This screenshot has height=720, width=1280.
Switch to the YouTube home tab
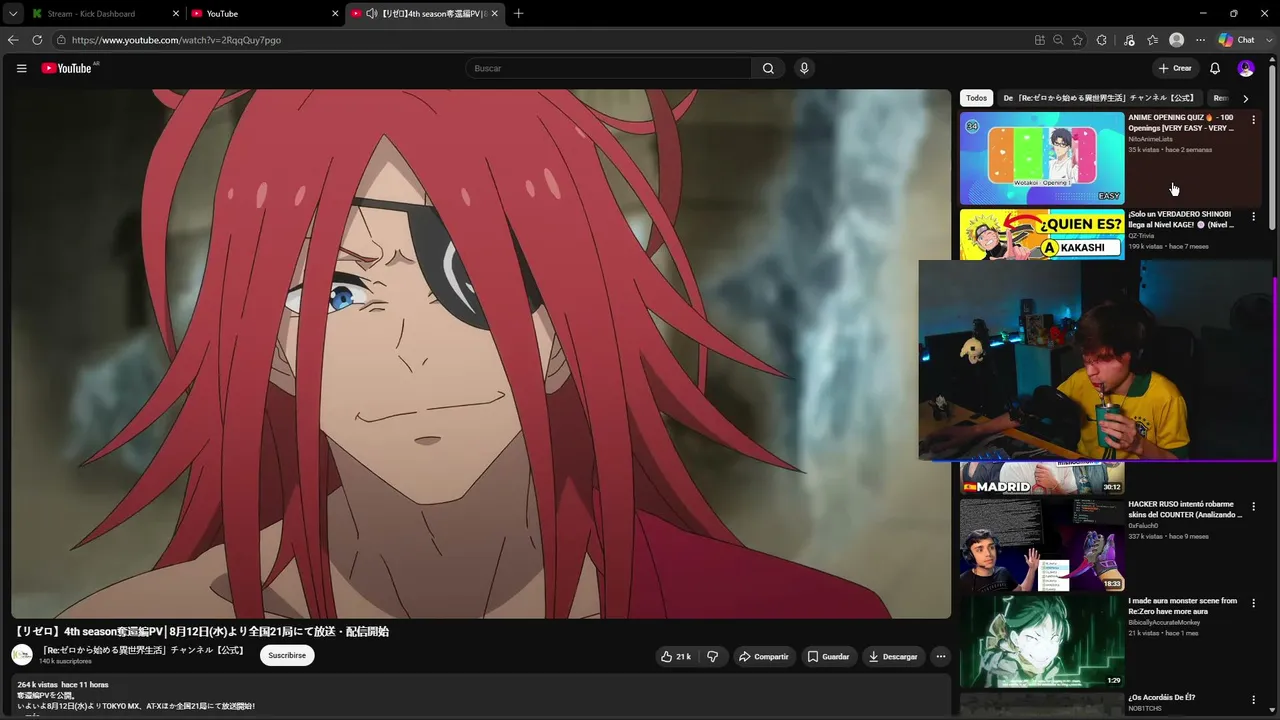point(265,14)
